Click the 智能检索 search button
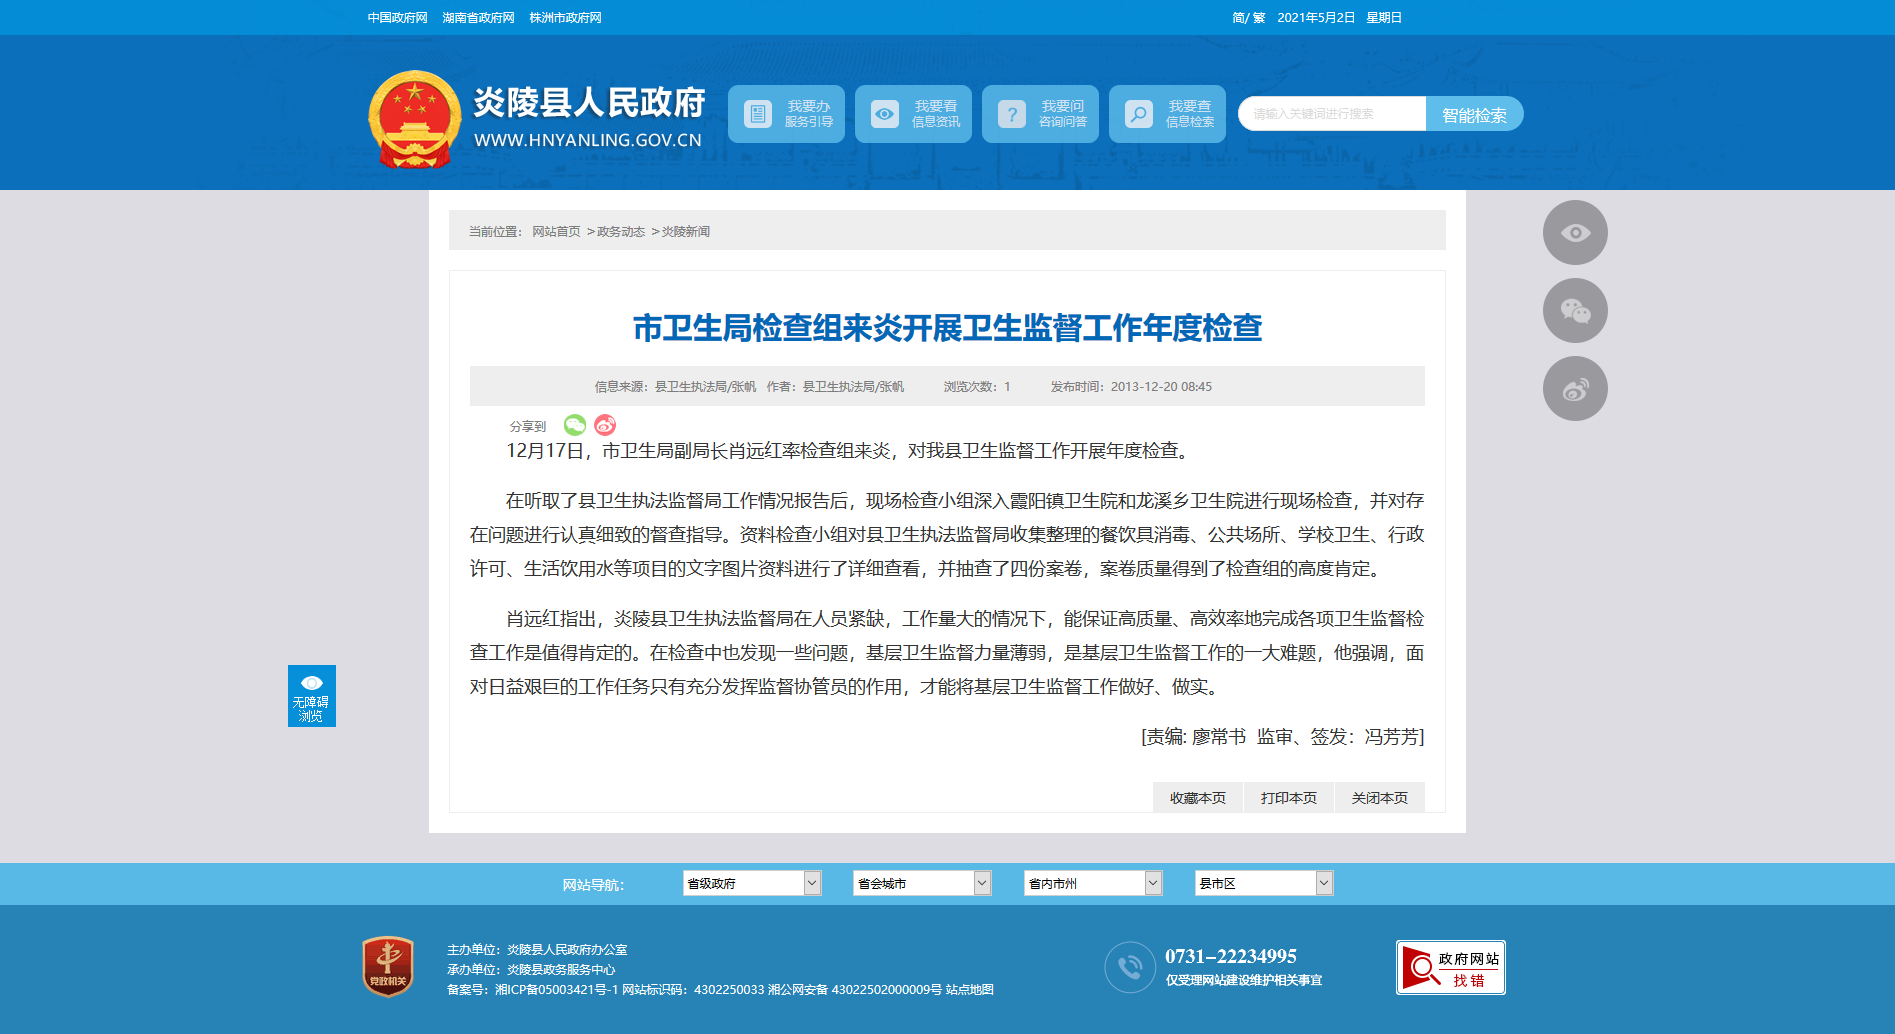 [x=1474, y=115]
